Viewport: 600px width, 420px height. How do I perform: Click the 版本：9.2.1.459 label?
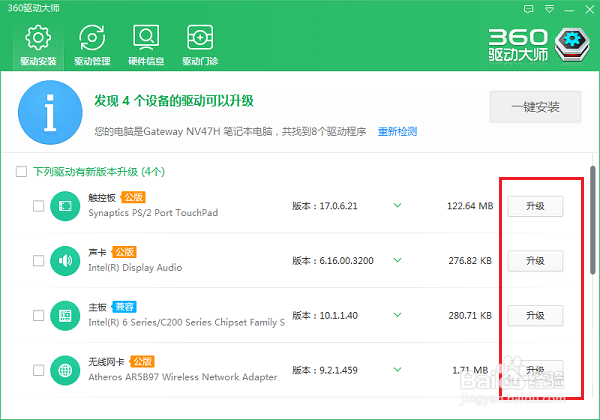325,370
